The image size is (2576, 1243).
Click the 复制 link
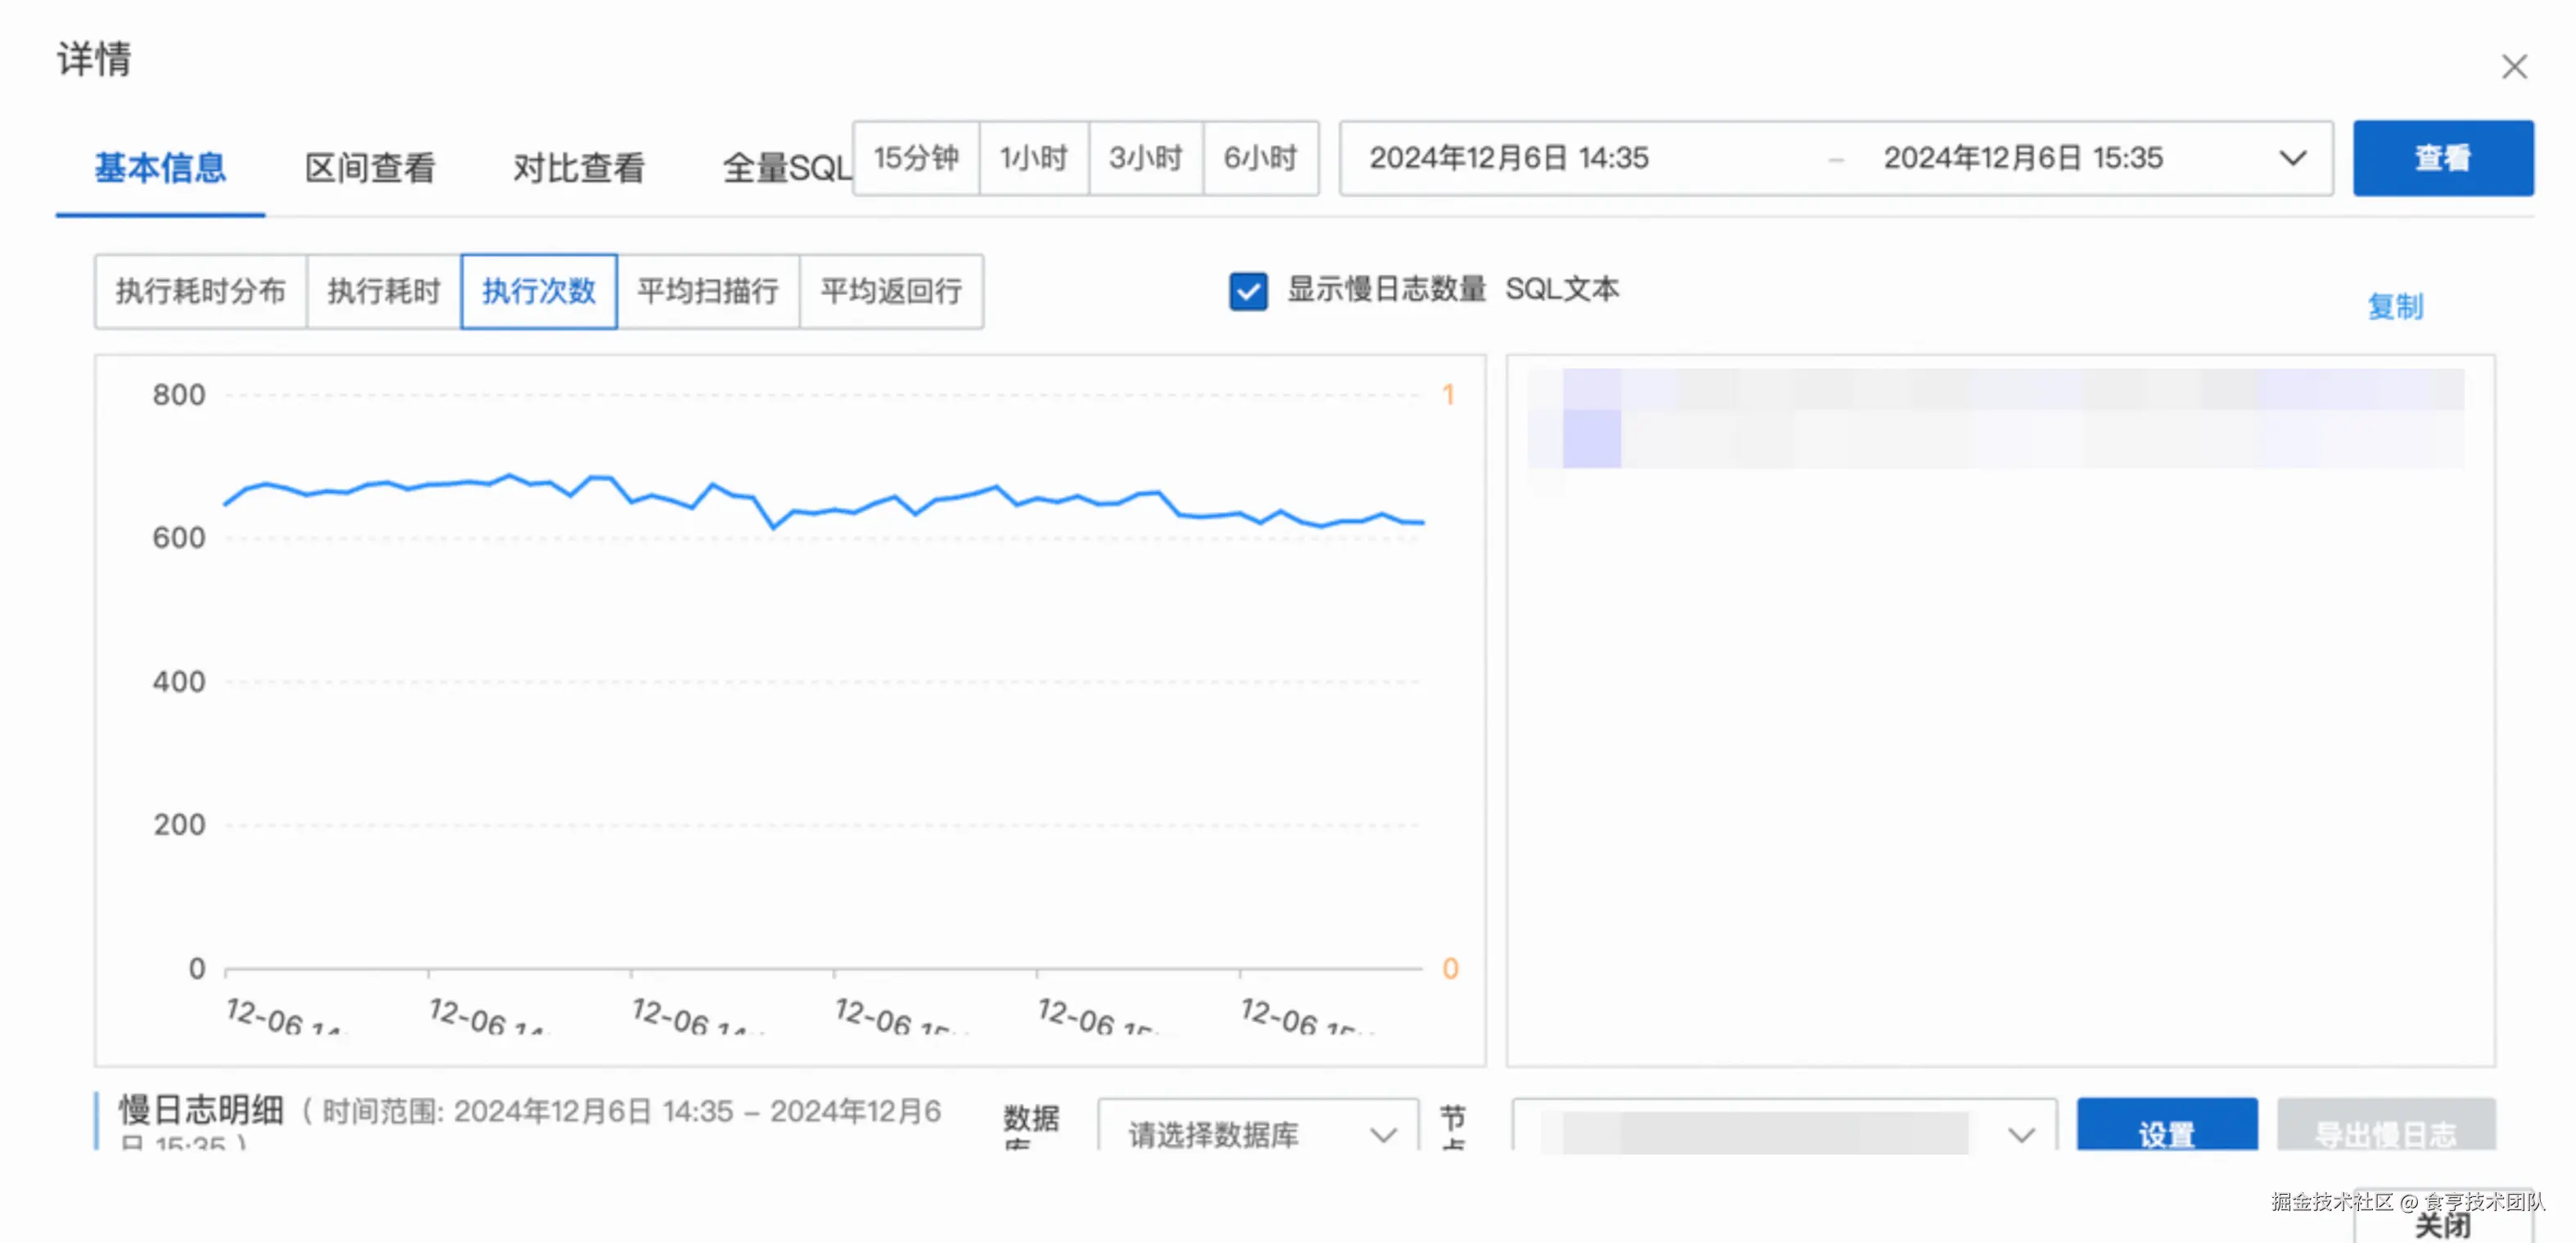point(2394,306)
